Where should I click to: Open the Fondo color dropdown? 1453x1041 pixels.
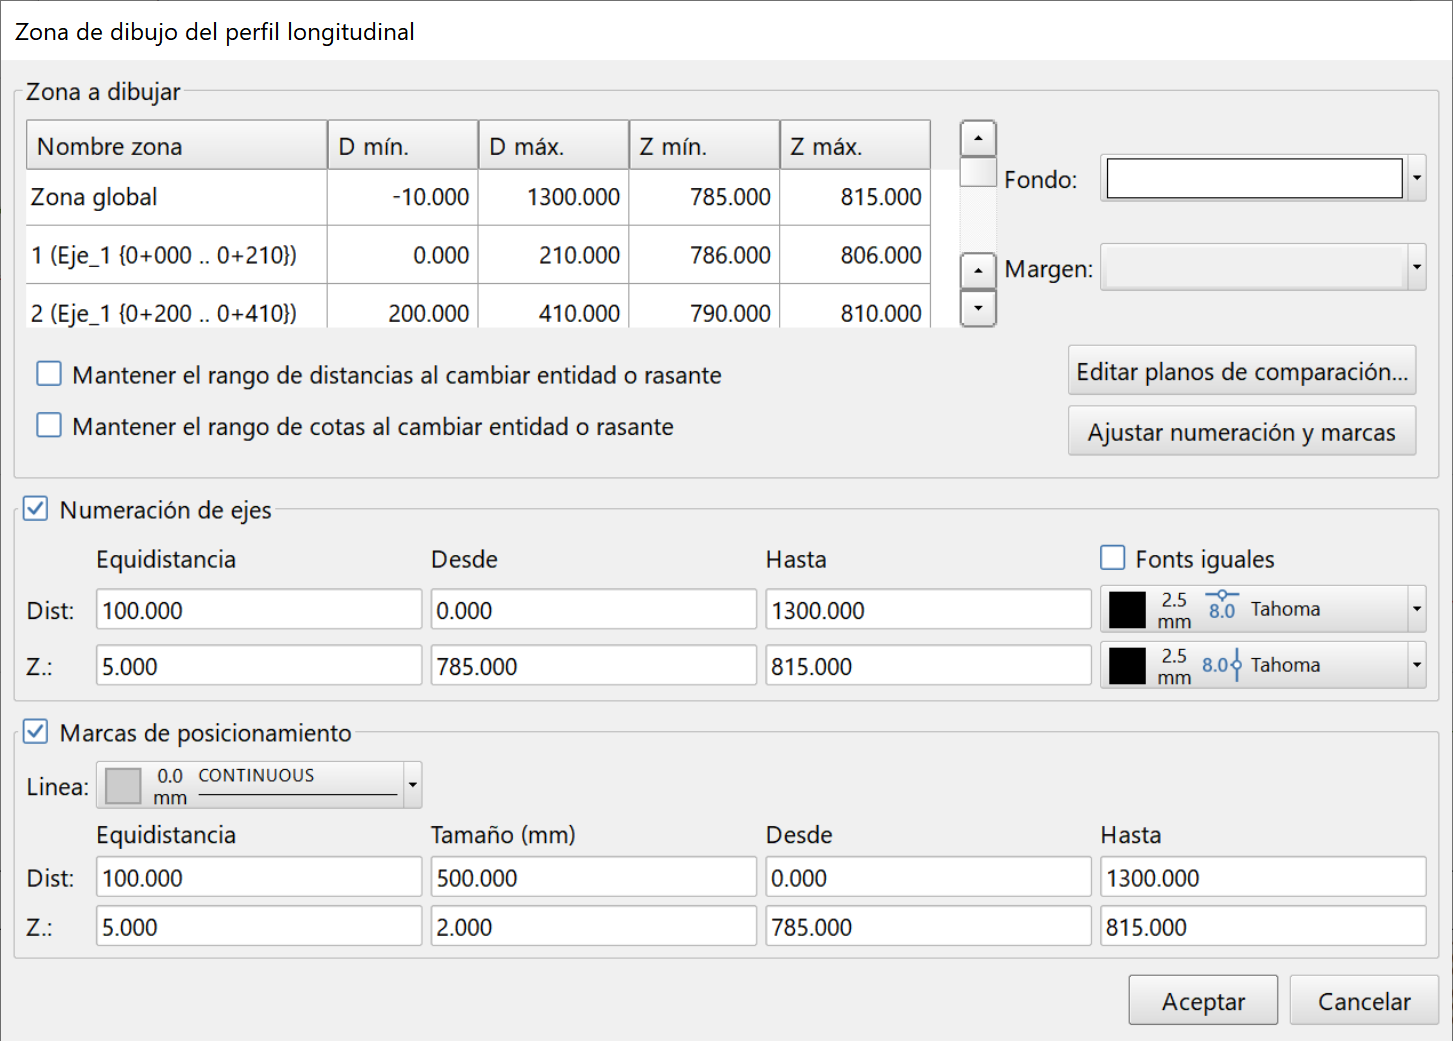1416,179
